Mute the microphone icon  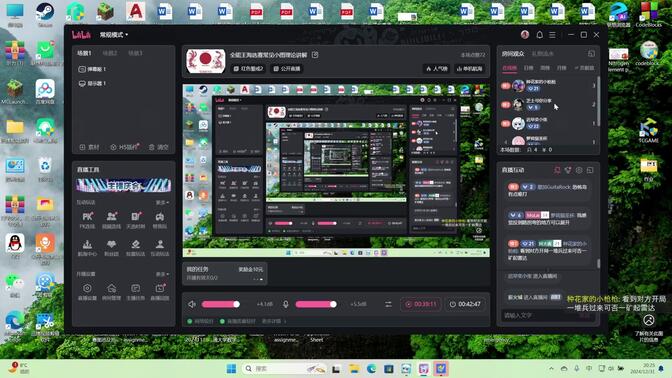[x=285, y=304]
